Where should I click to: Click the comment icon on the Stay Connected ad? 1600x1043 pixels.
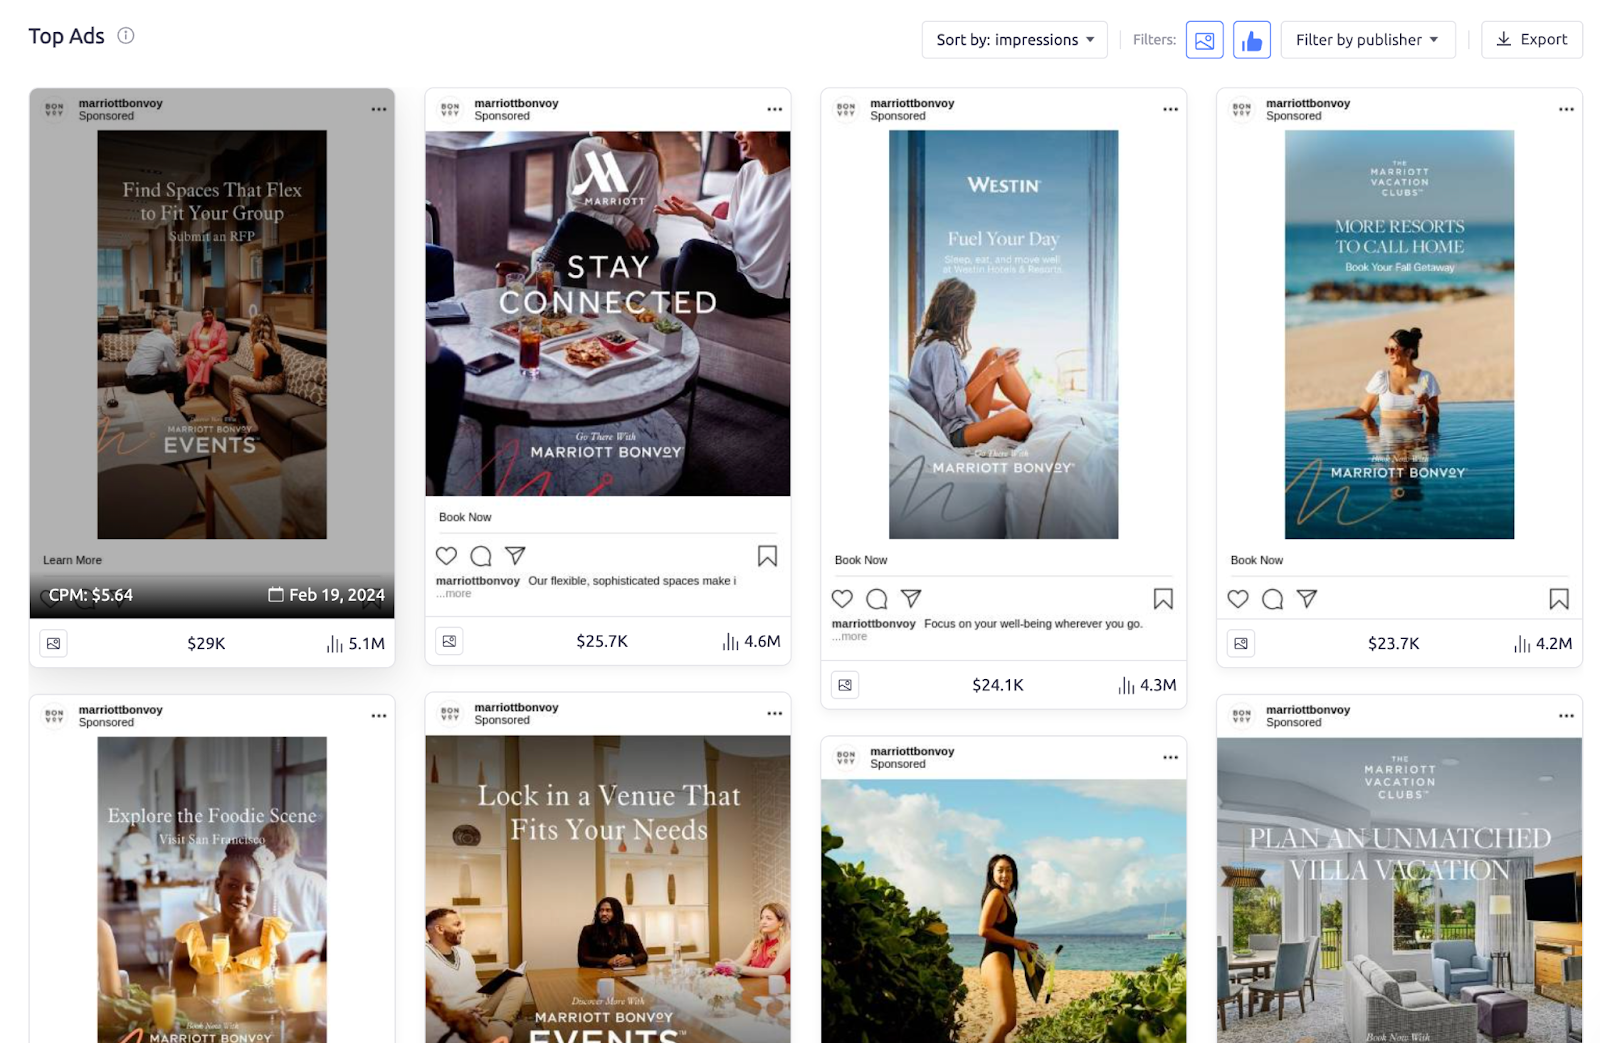481,556
